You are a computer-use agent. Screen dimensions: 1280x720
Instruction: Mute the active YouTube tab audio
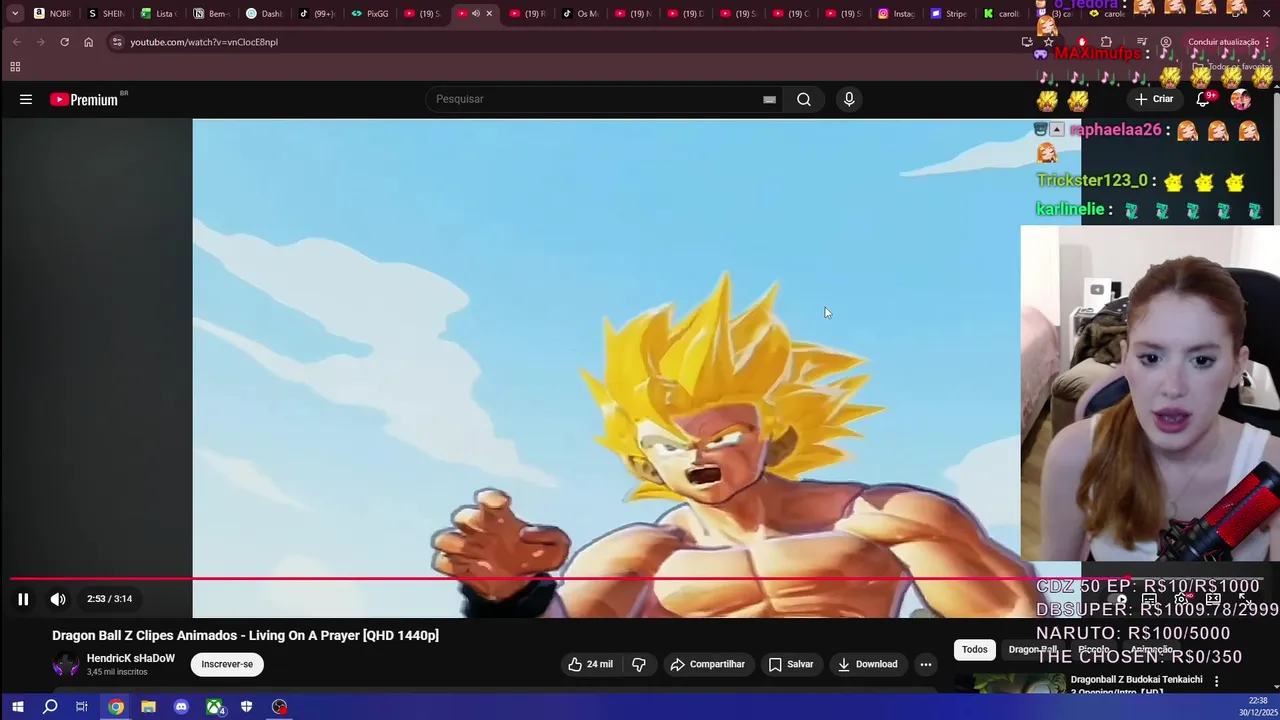point(475,13)
